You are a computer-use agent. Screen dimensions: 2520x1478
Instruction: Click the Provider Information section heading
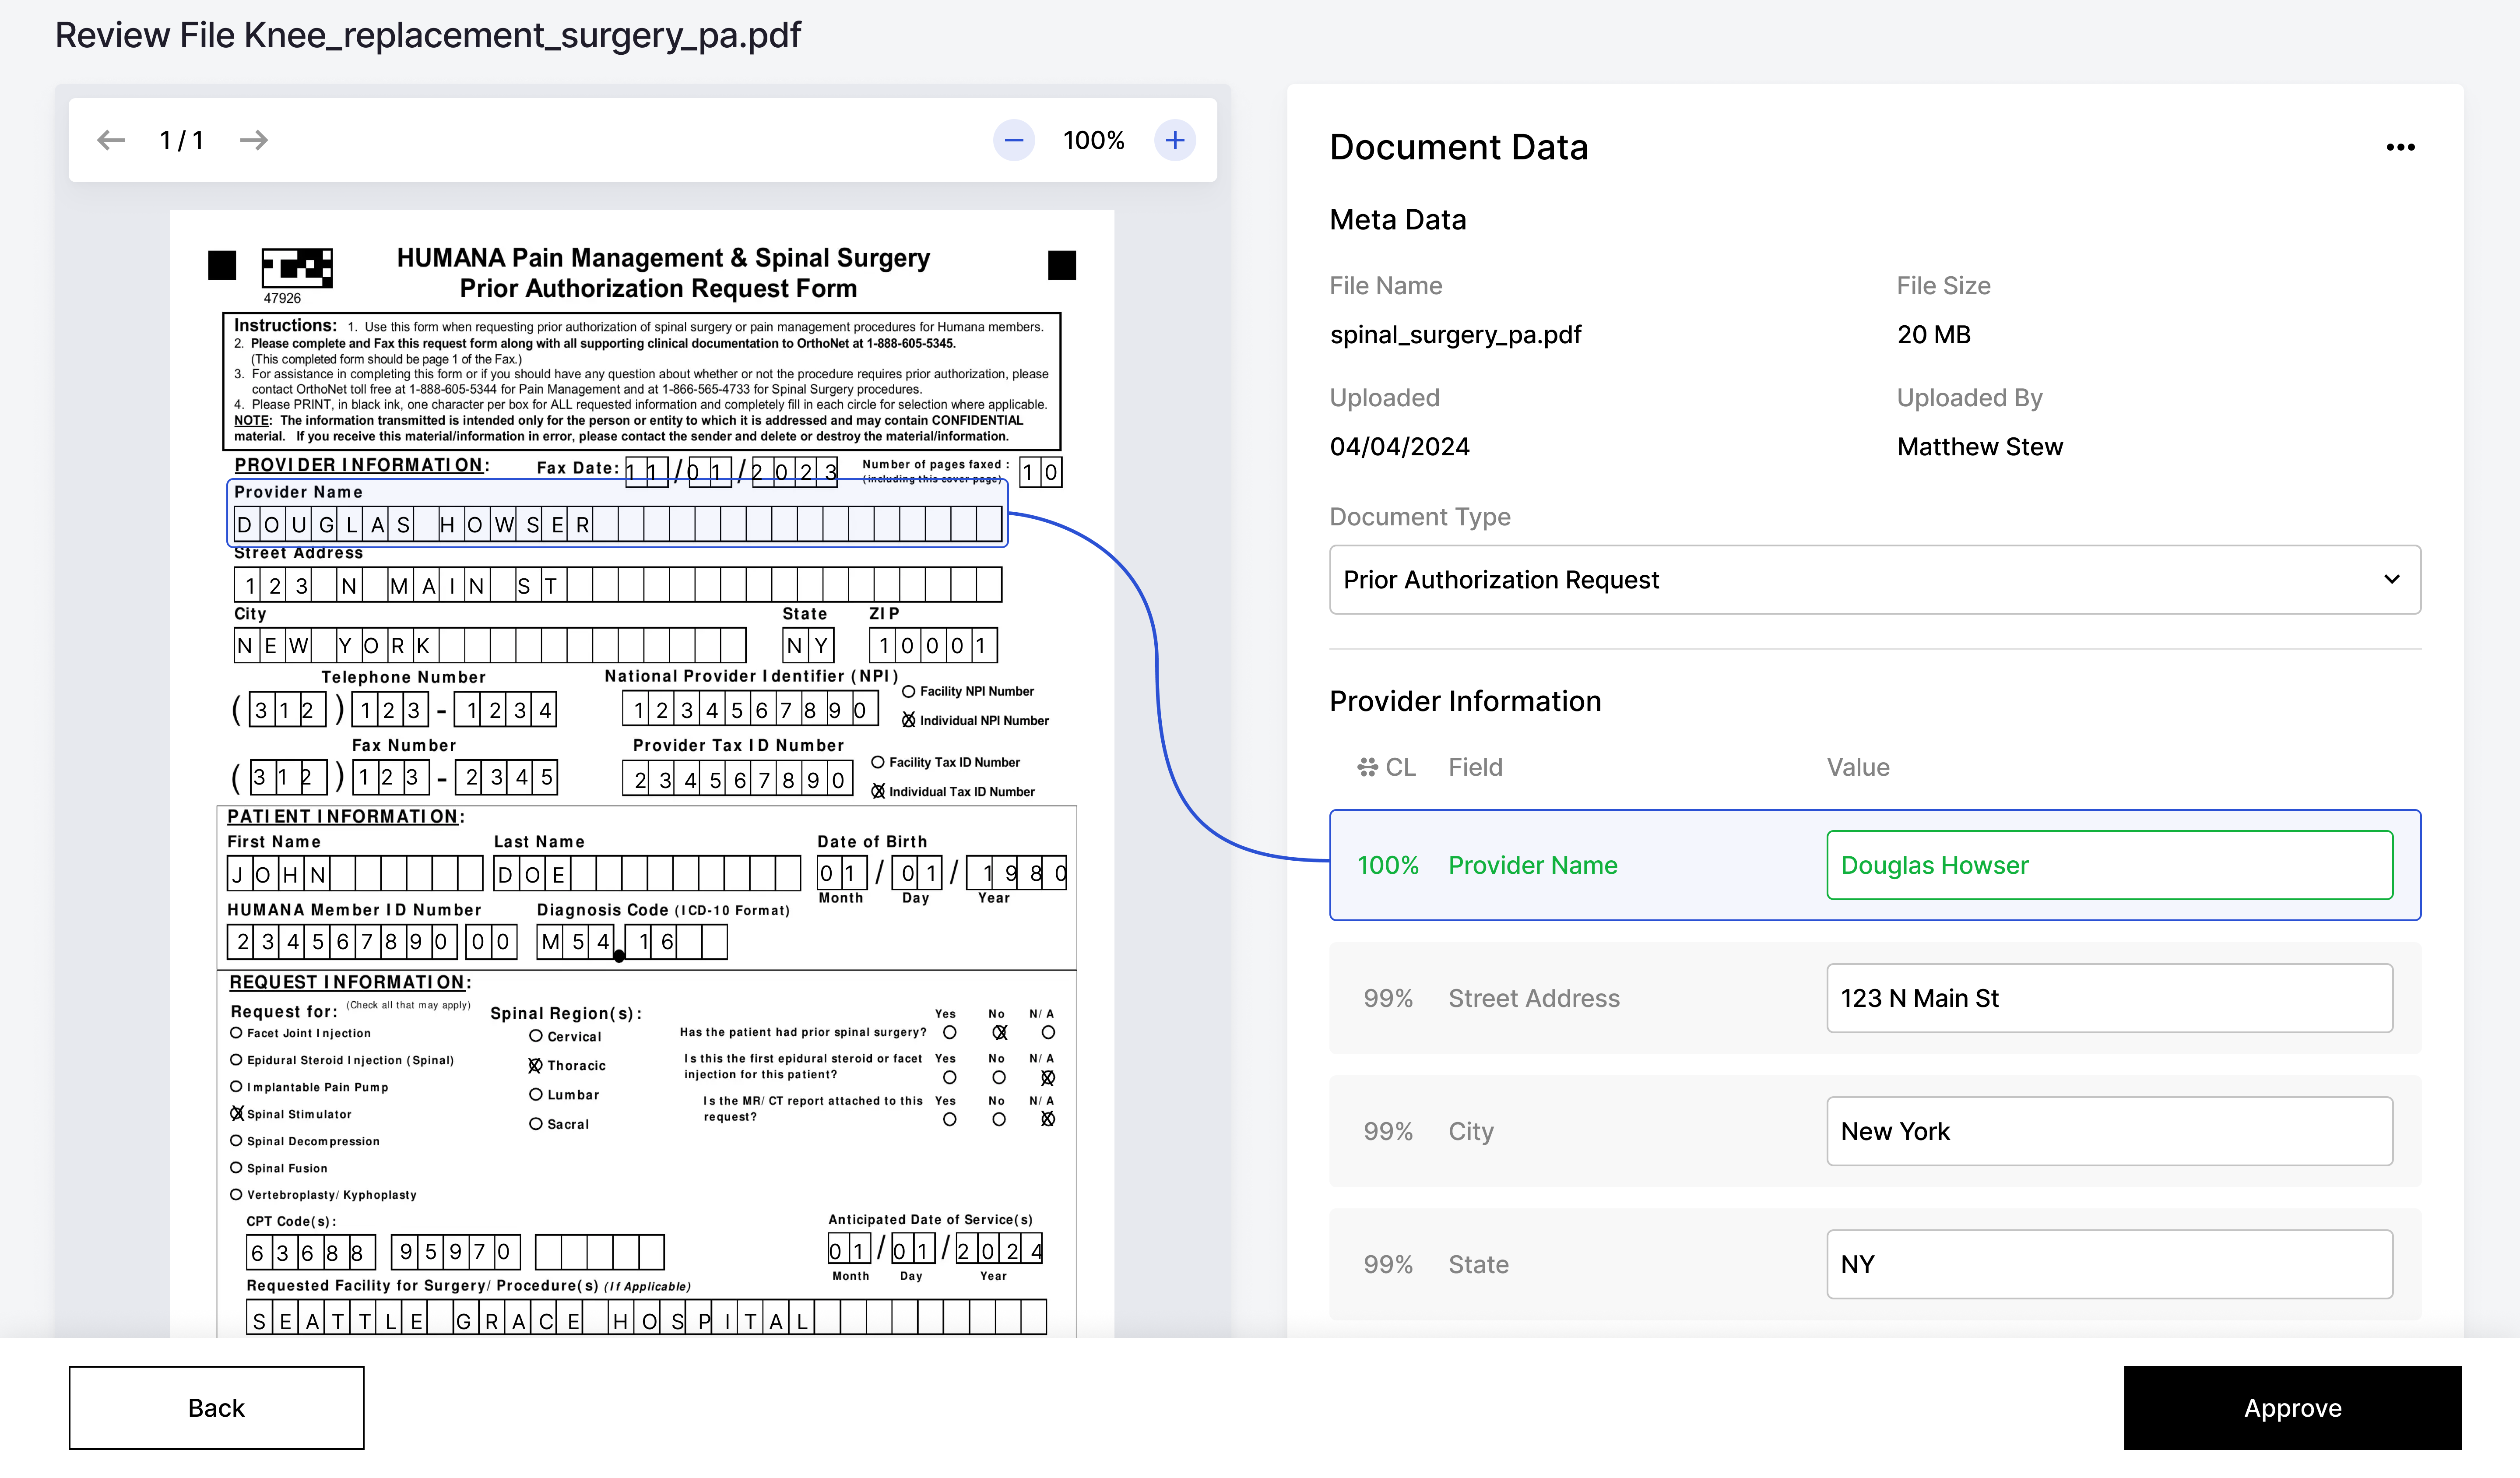tap(1464, 701)
